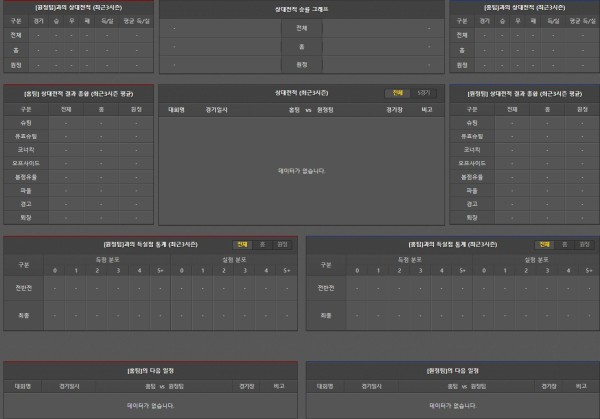Switch to the 5경기 tab in 상대전적
The width and height of the screenshot is (600, 419).
click(424, 92)
